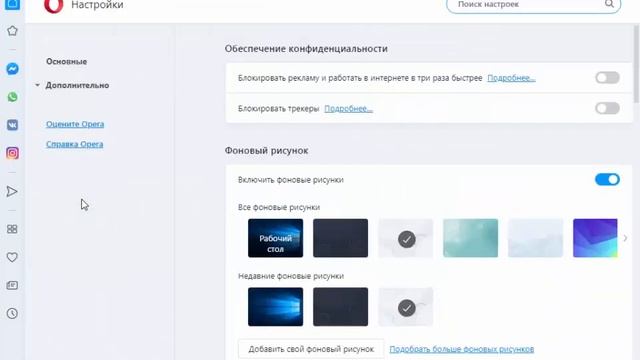Open the Справка Opera link
Screen dimensions: 640x360
75,144
